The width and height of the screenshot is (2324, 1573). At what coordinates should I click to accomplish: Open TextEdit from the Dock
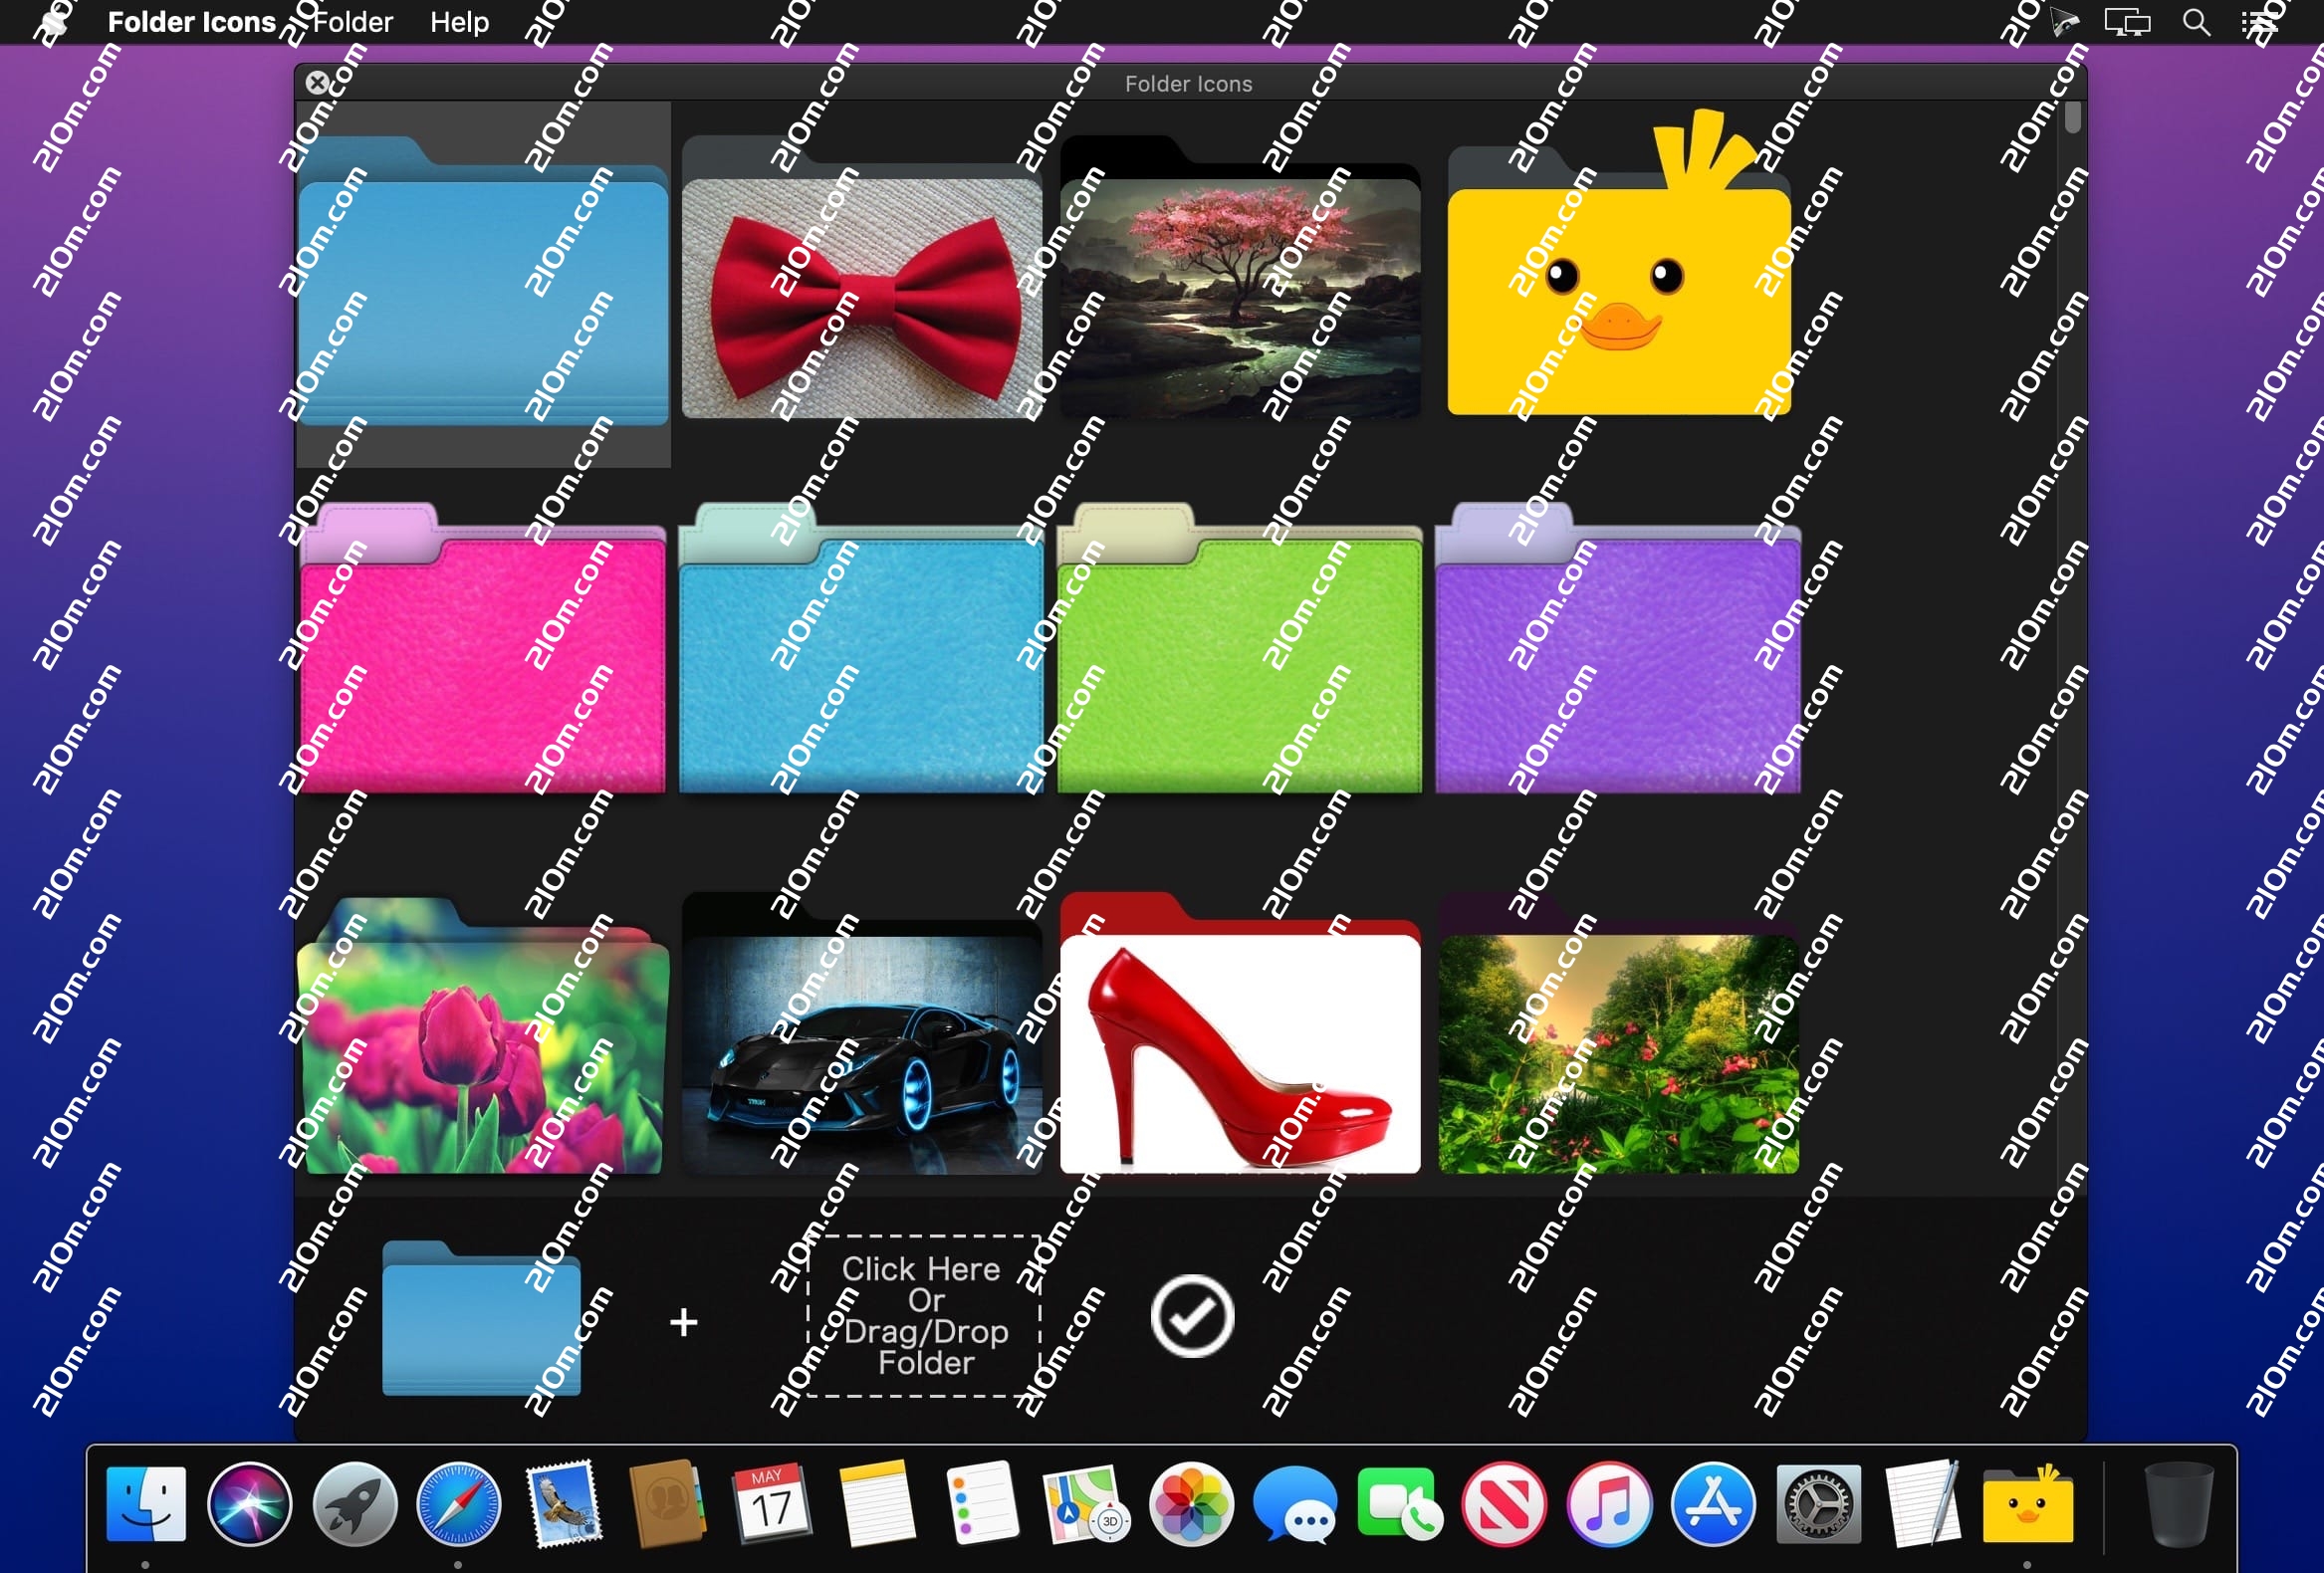tap(1922, 1504)
